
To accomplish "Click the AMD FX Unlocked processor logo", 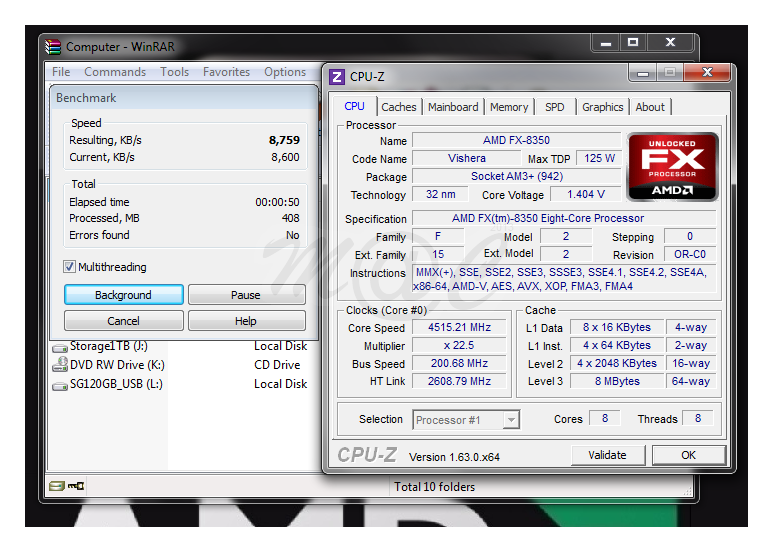I will point(672,167).
